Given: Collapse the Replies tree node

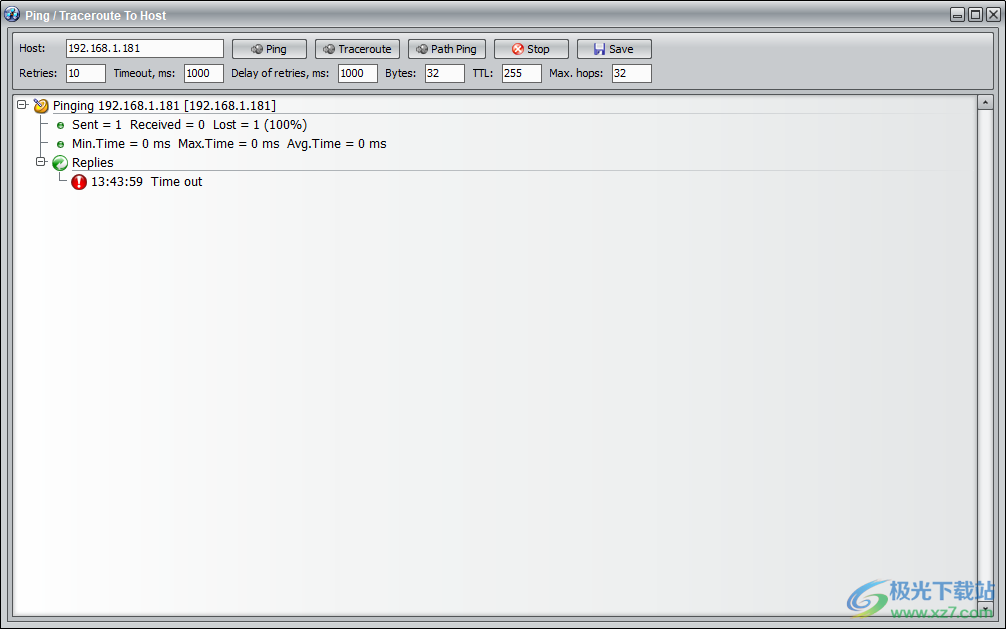Looking at the screenshot, I should [x=41, y=162].
